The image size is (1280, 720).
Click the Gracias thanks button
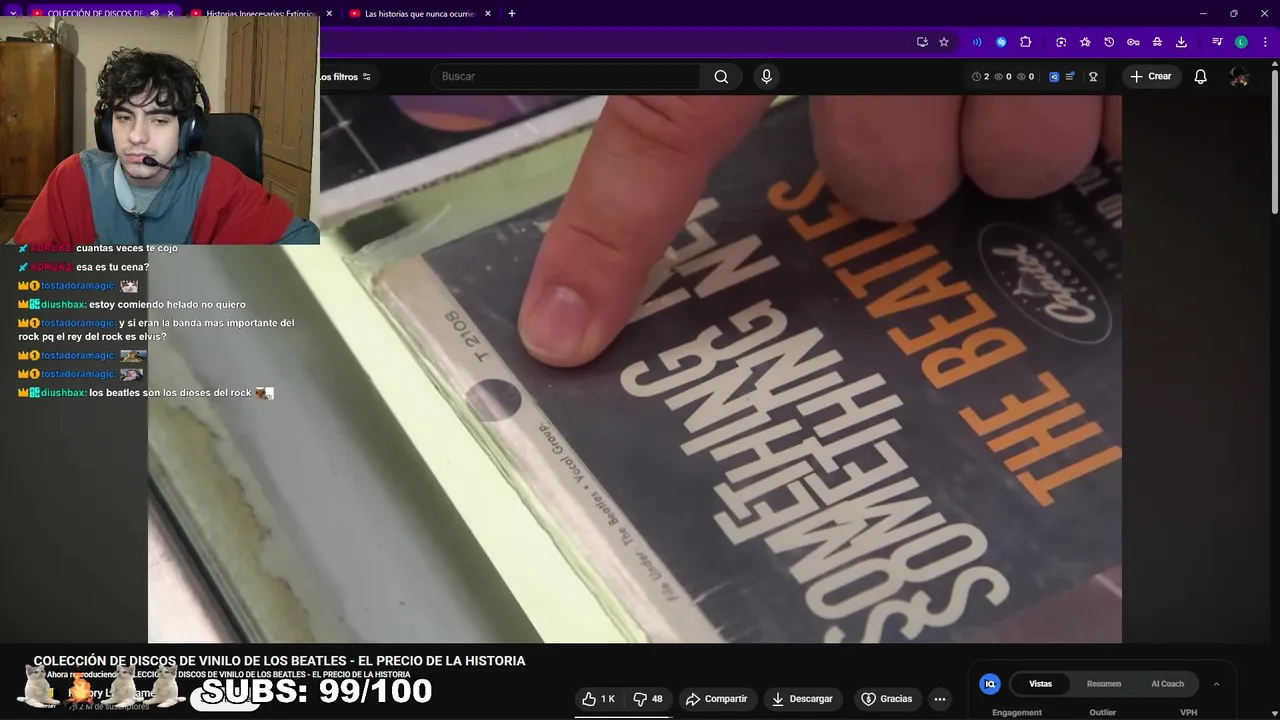click(887, 699)
